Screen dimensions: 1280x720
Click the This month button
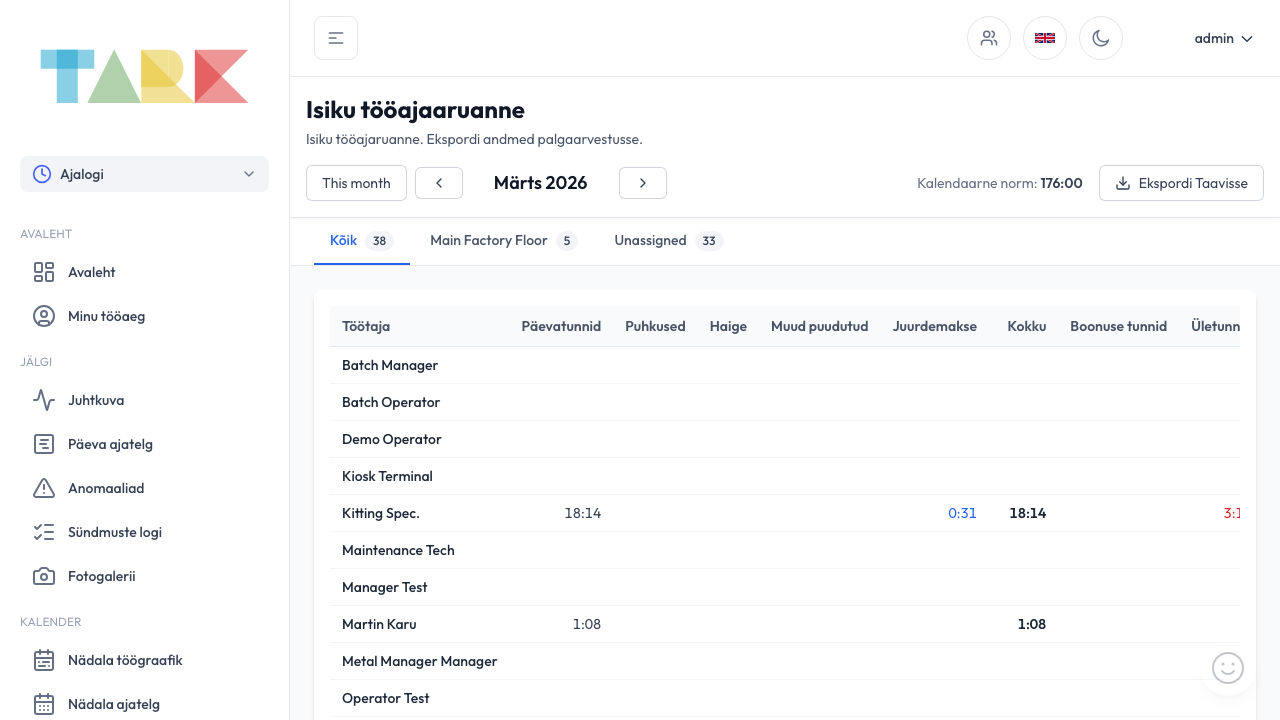click(x=356, y=183)
